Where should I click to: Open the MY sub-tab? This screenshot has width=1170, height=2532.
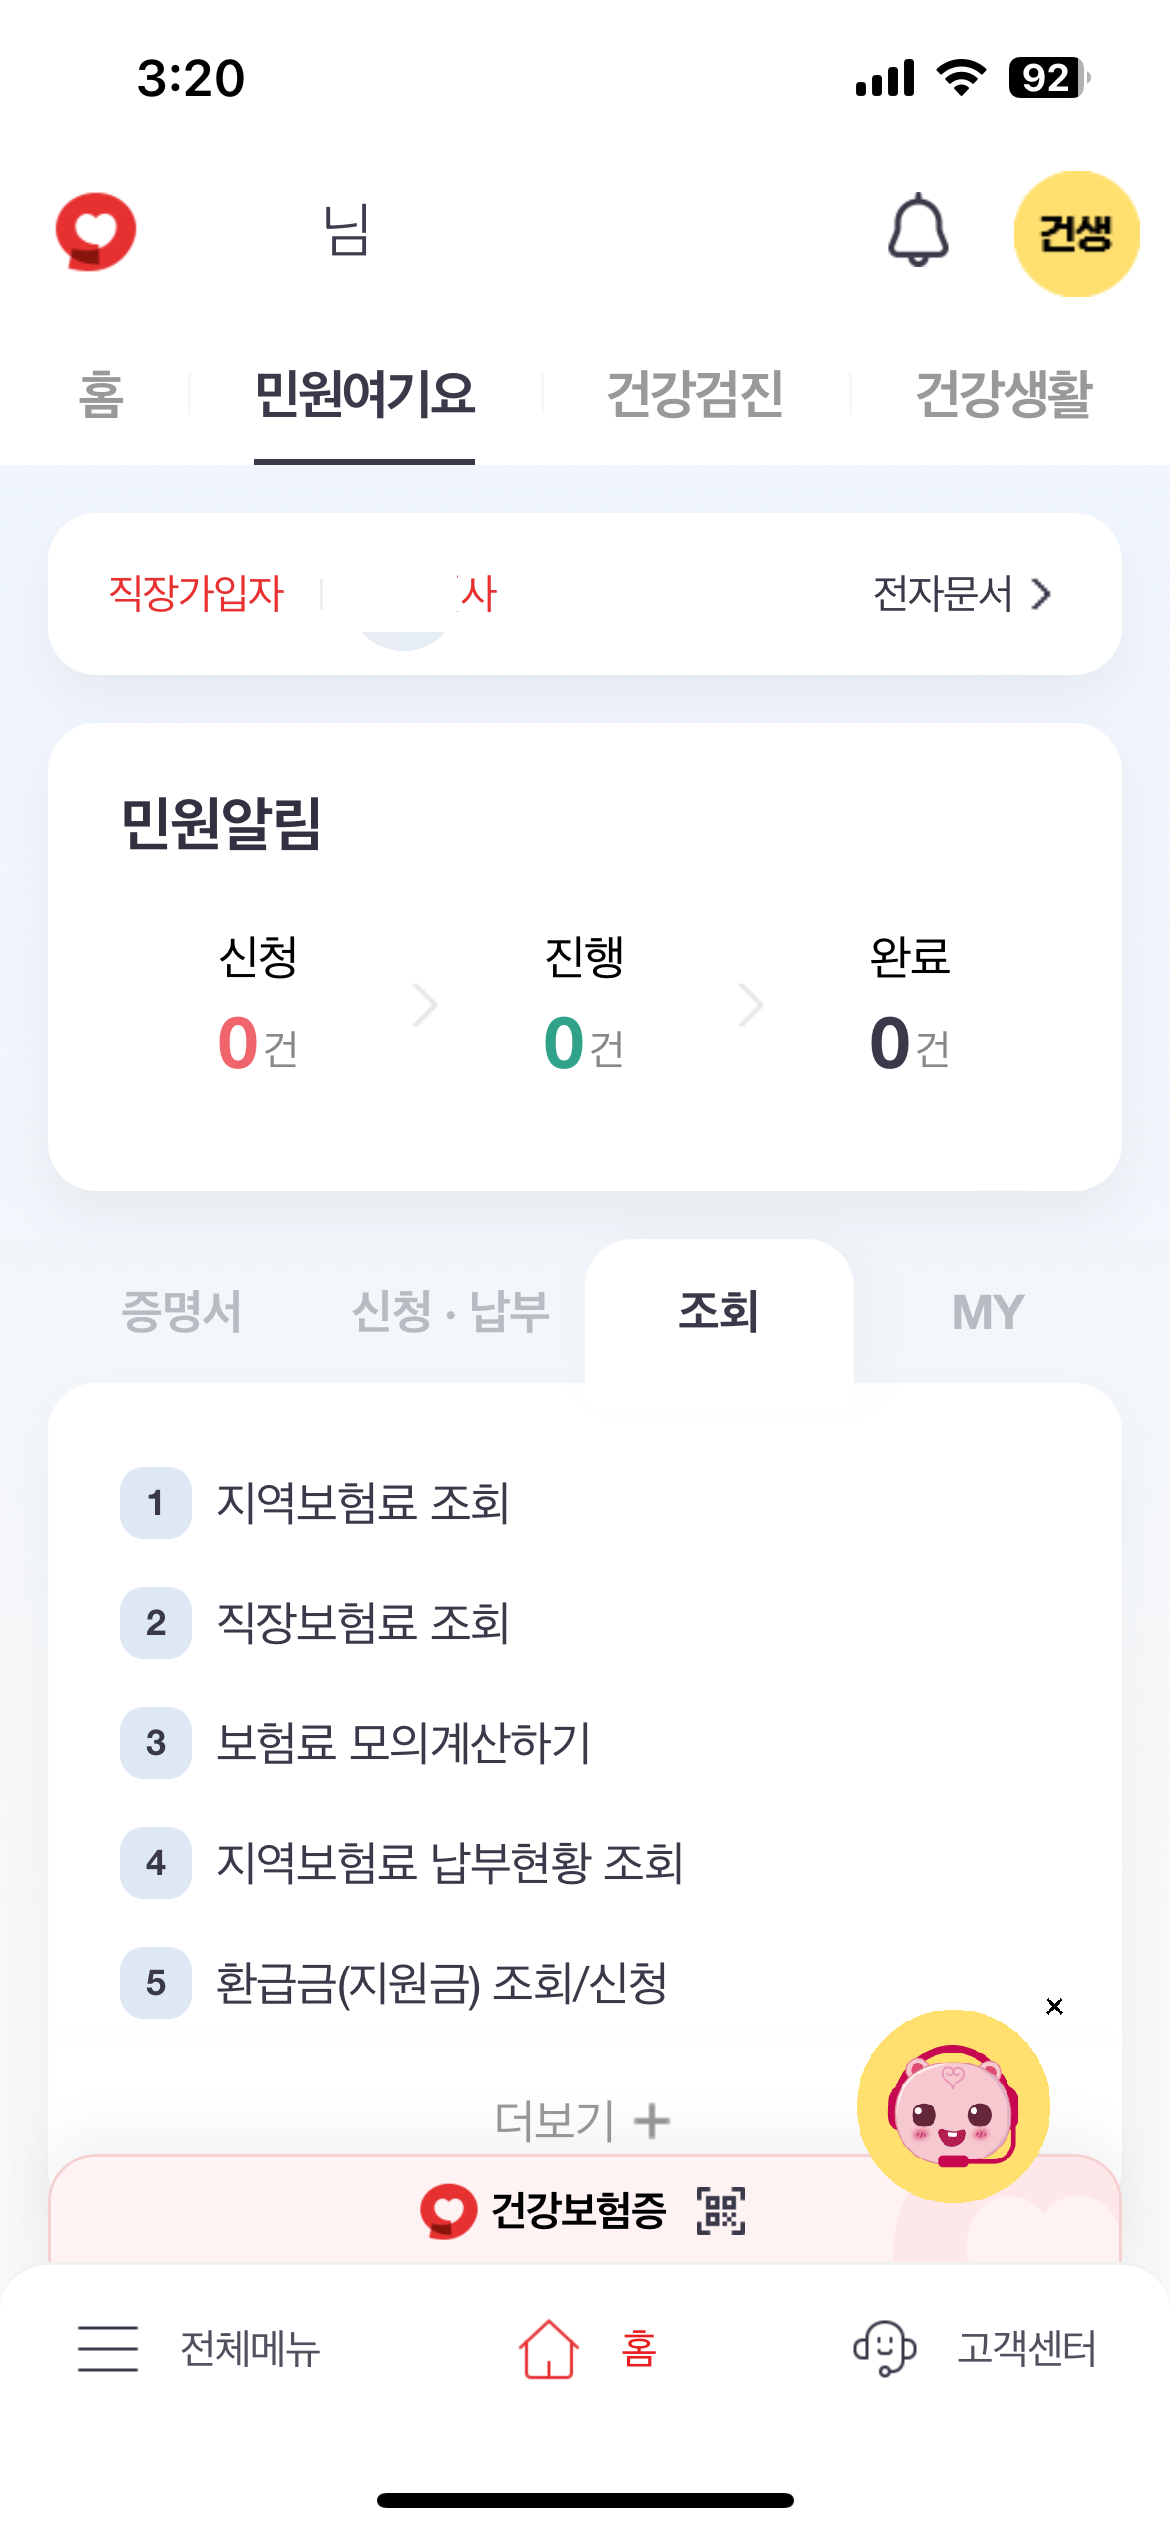988,1311
